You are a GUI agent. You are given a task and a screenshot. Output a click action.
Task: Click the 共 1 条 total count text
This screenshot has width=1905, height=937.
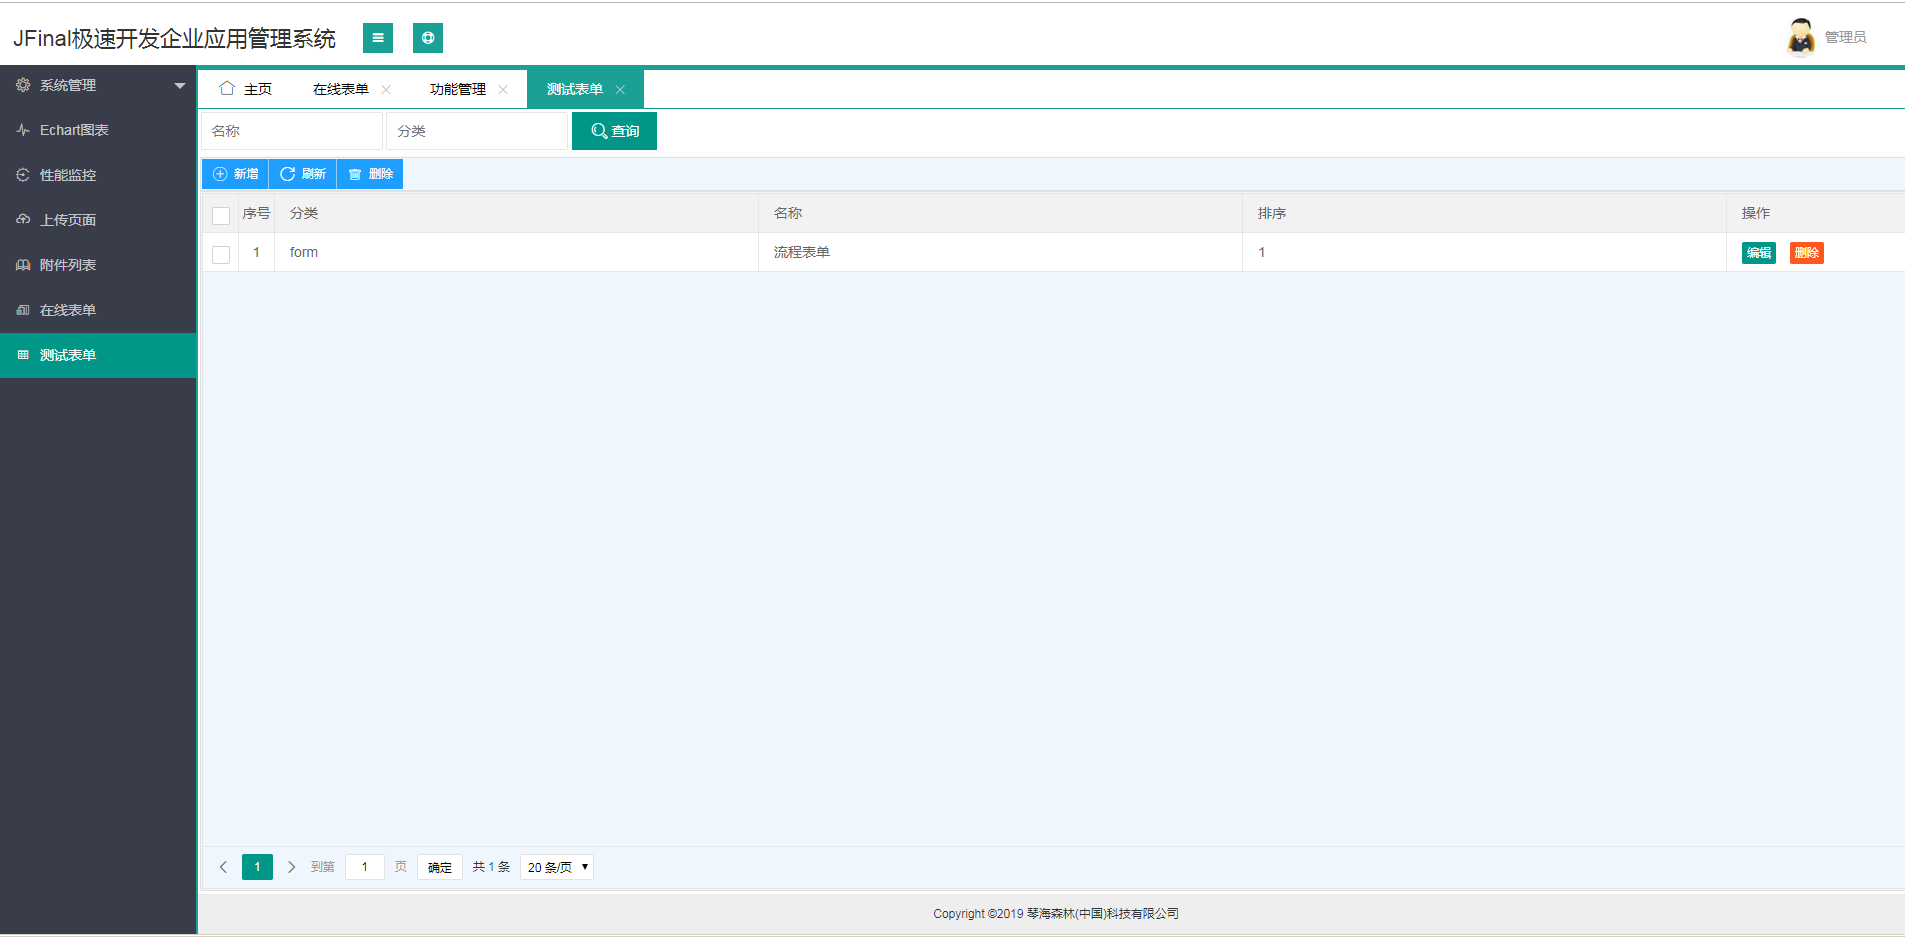[x=491, y=867]
